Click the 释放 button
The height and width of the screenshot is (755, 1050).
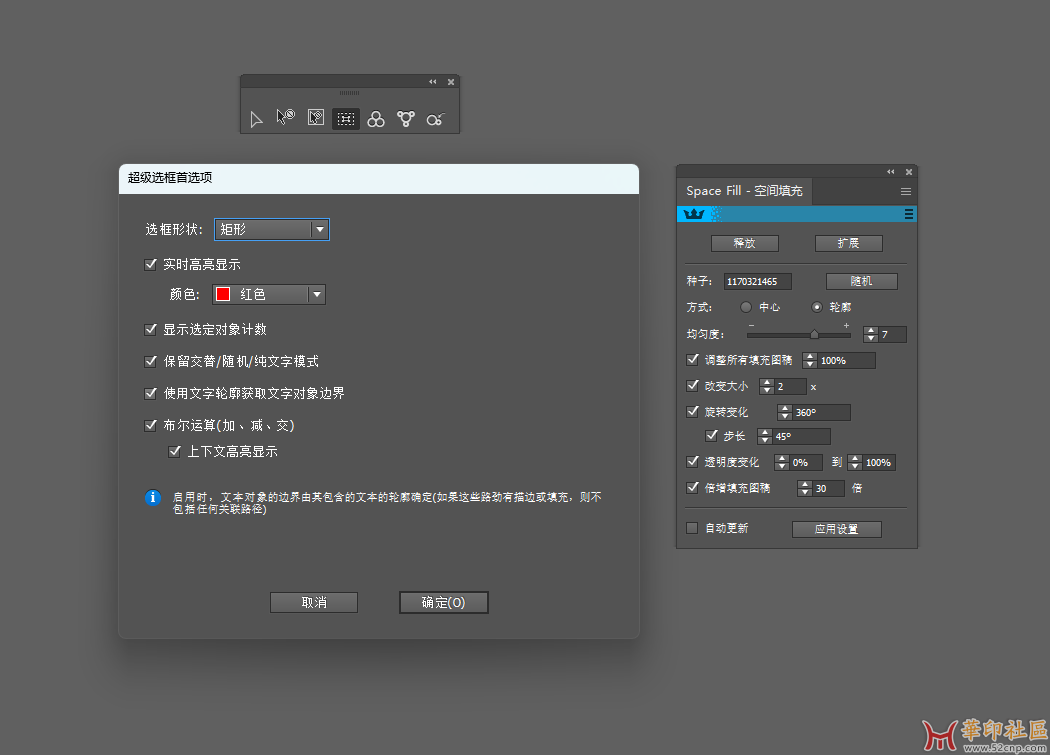click(745, 243)
